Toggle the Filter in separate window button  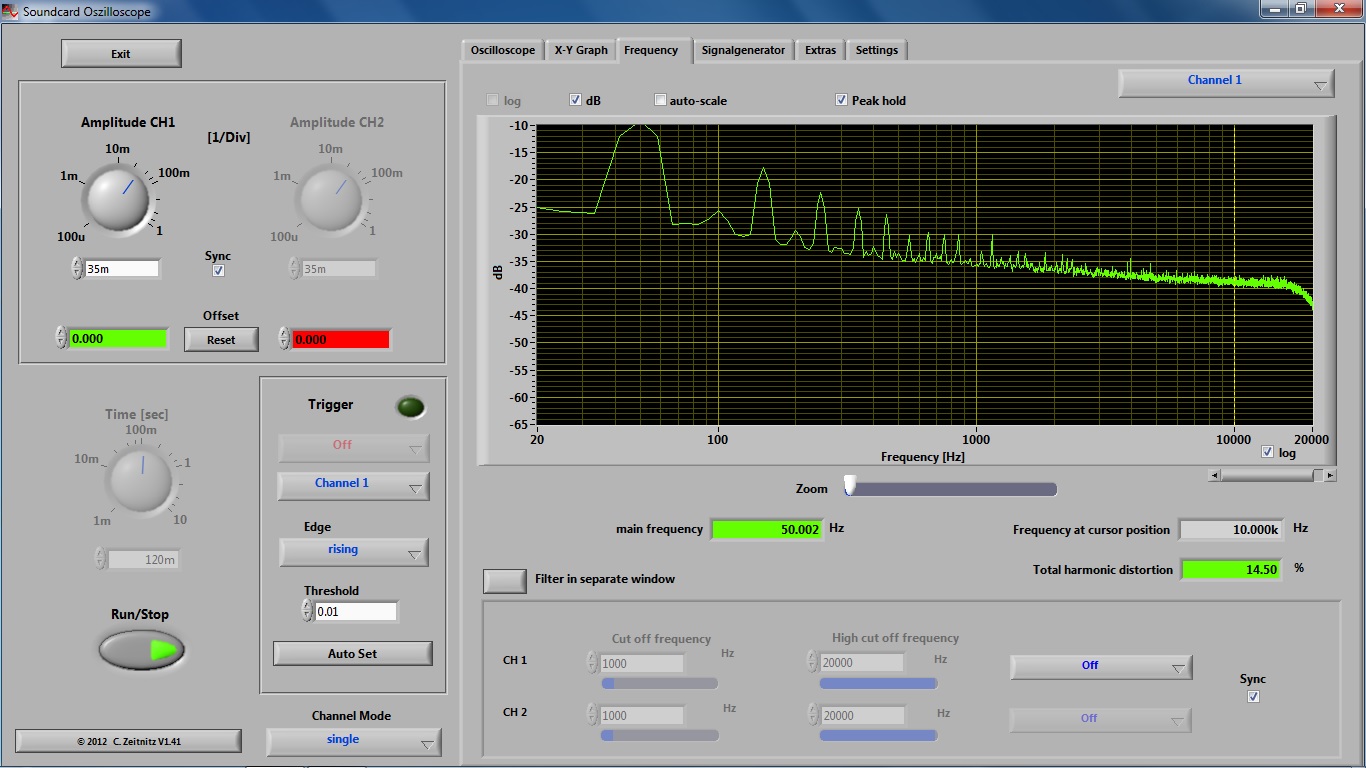(505, 580)
